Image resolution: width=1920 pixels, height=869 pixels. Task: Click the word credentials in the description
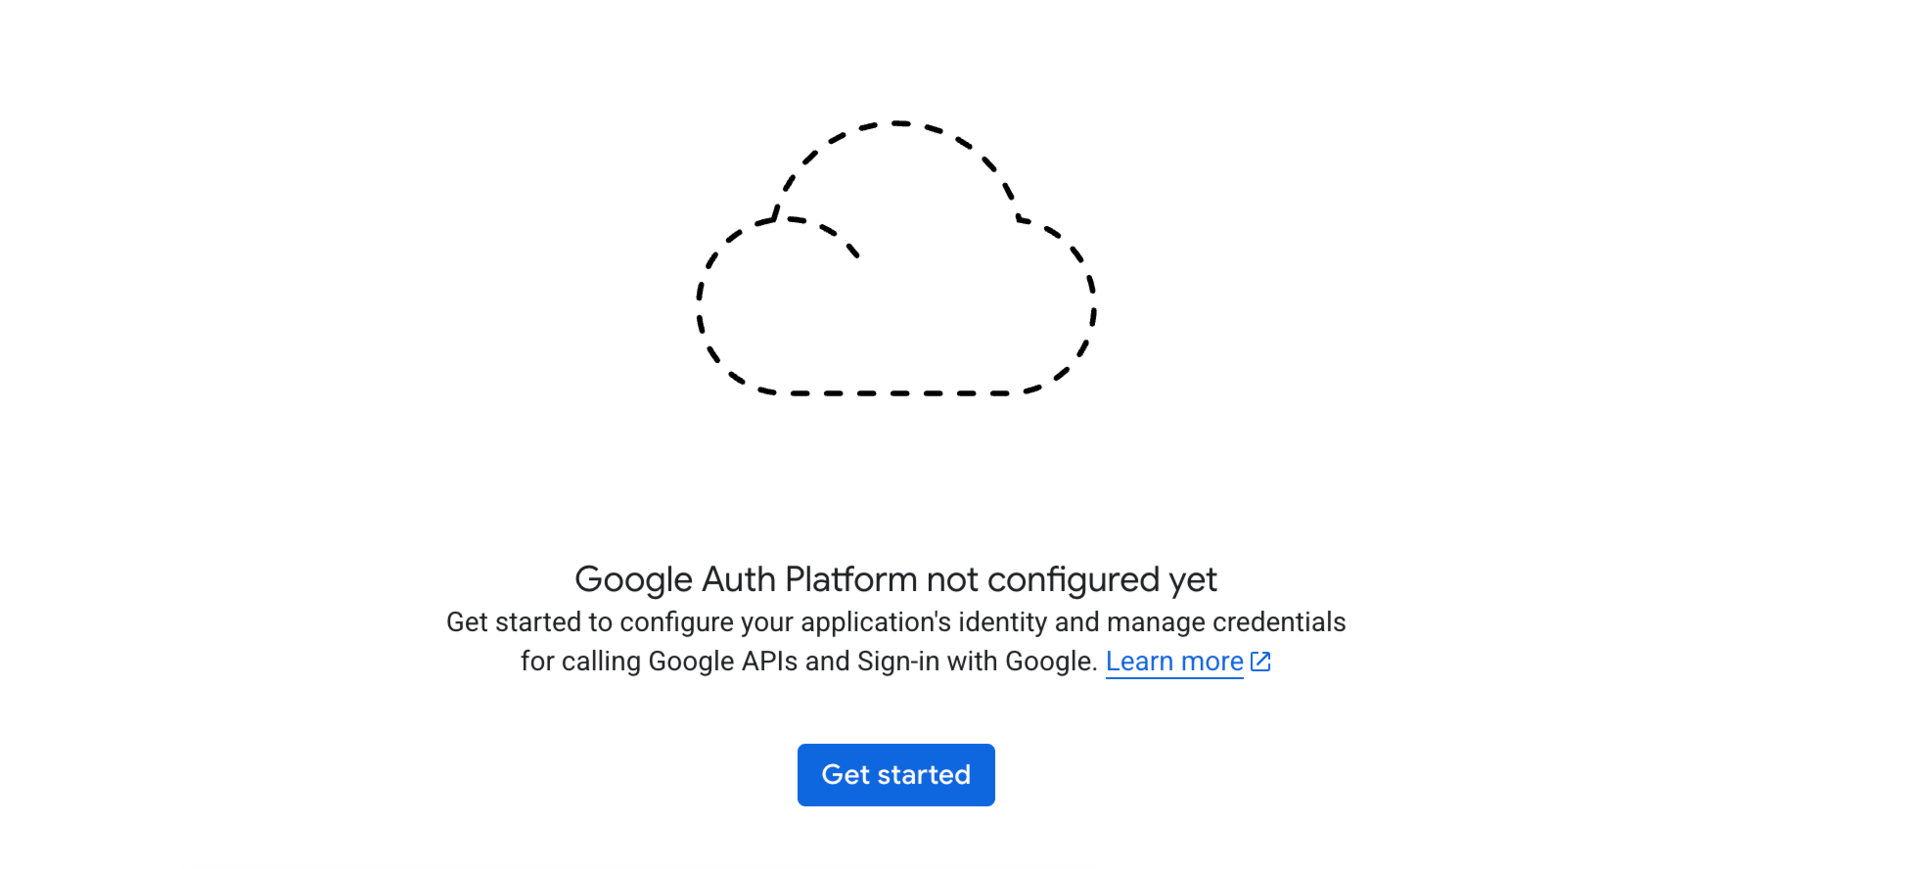point(1279,622)
